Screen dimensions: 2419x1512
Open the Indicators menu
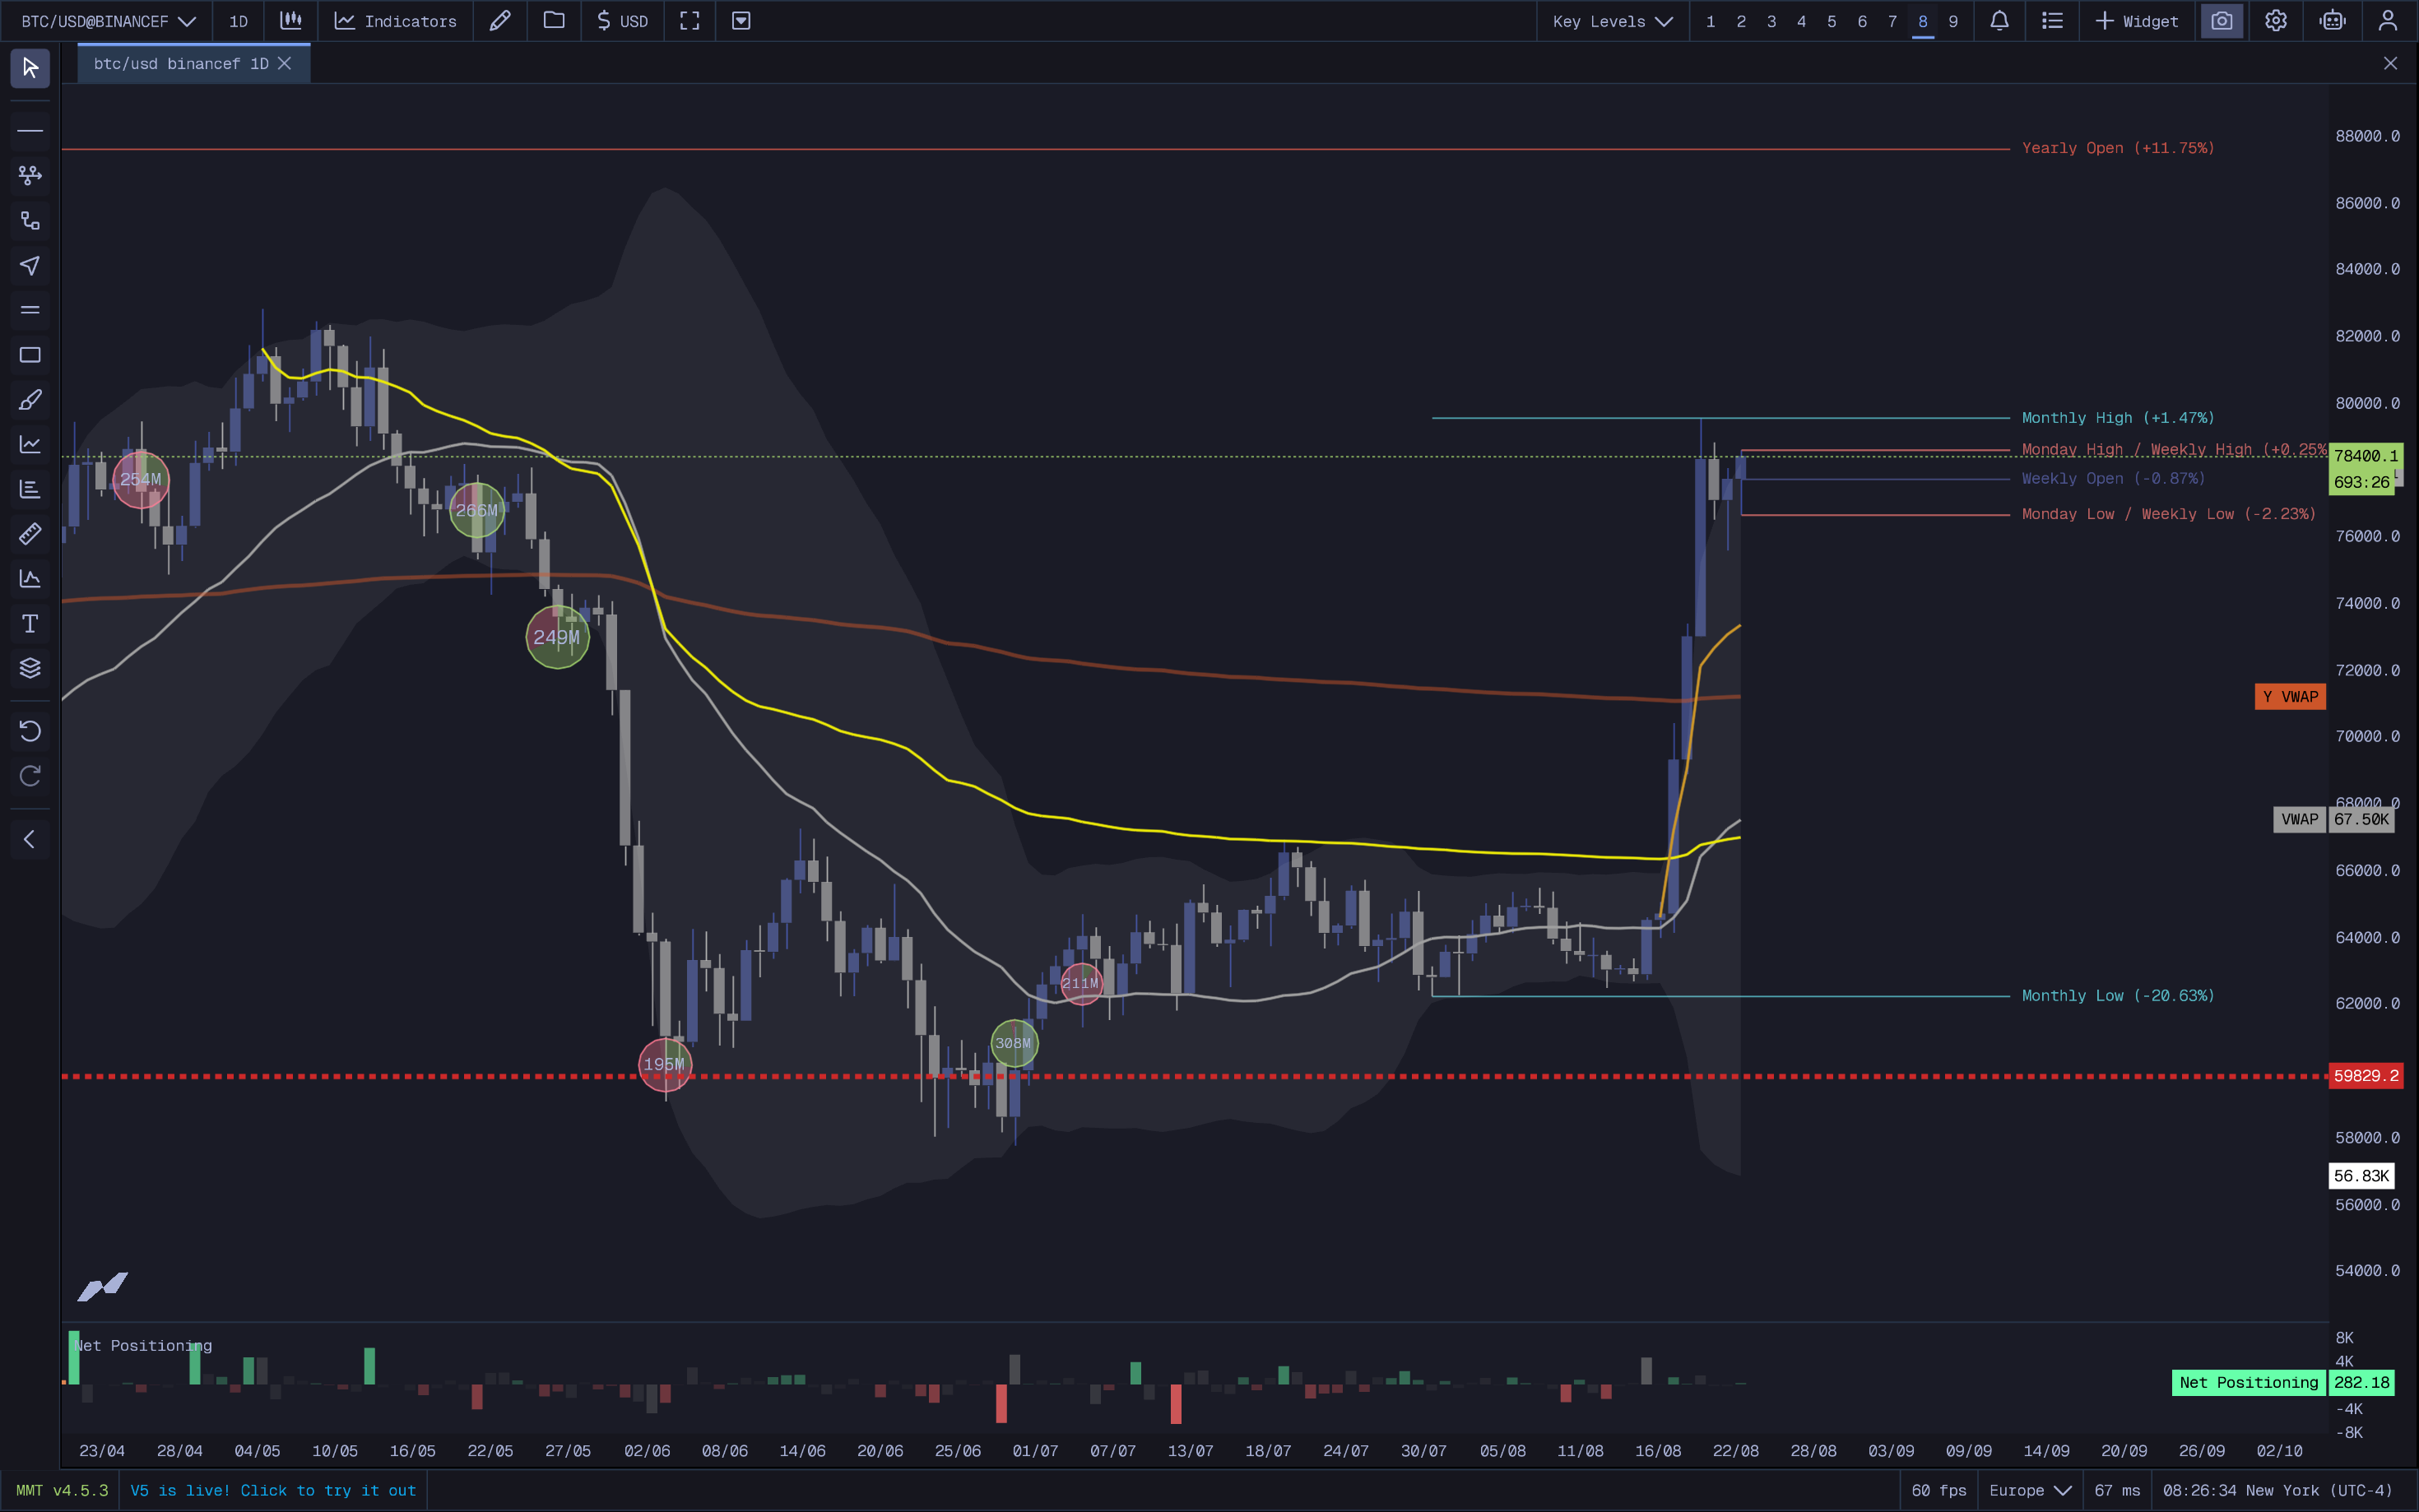(395, 21)
